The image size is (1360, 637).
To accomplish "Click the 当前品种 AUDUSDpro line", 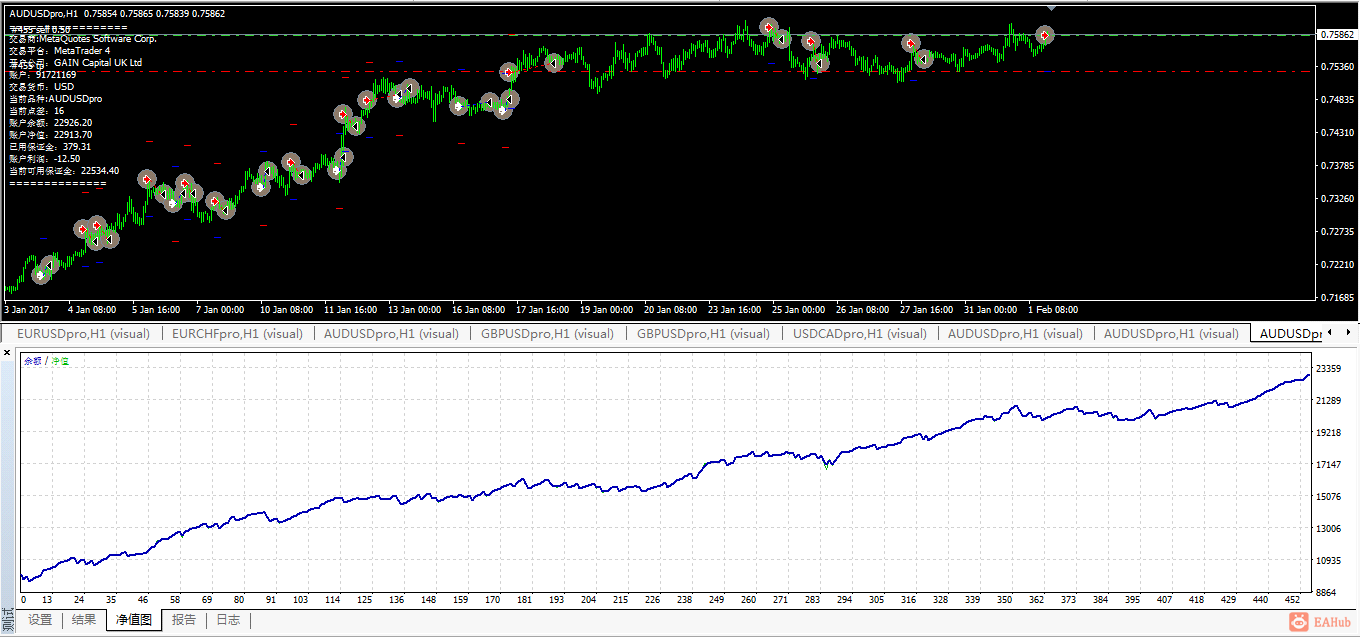I will (55, 99).
